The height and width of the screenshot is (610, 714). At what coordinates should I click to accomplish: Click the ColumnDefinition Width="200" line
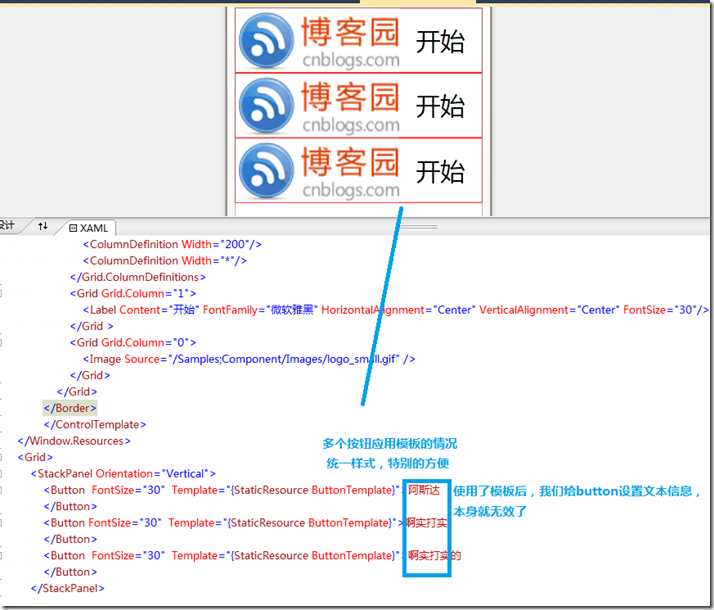pyautogui.click(x=172, y=244)
